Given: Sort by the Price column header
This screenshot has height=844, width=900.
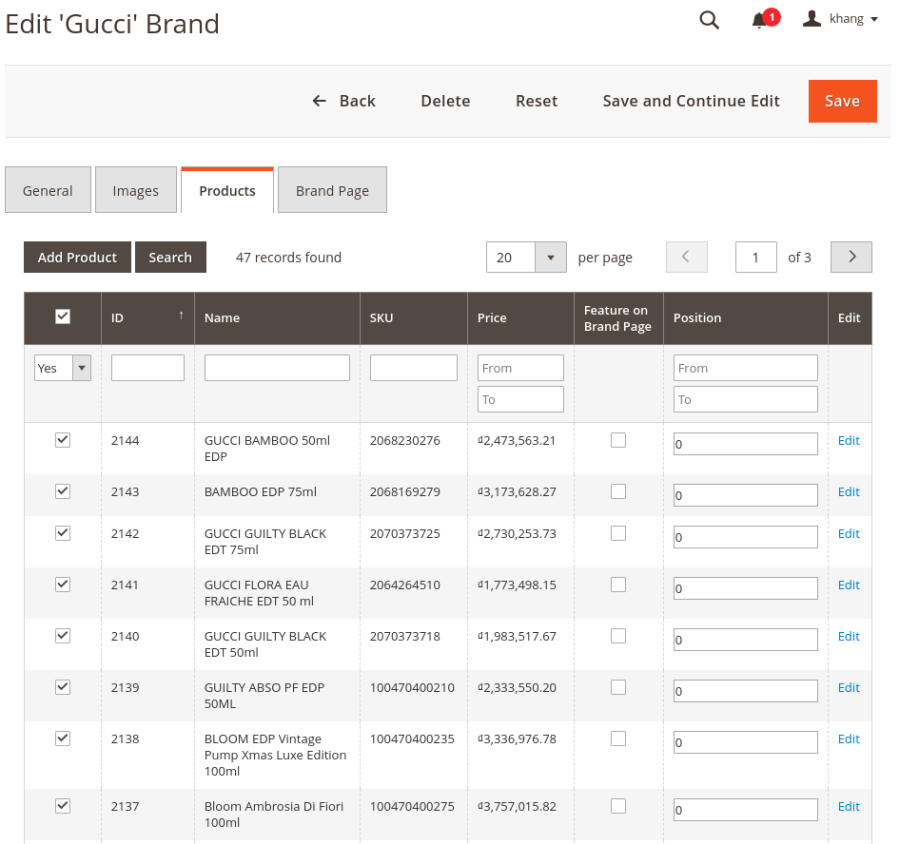Looking at the screenshot, I should click(x=521, y=318).
